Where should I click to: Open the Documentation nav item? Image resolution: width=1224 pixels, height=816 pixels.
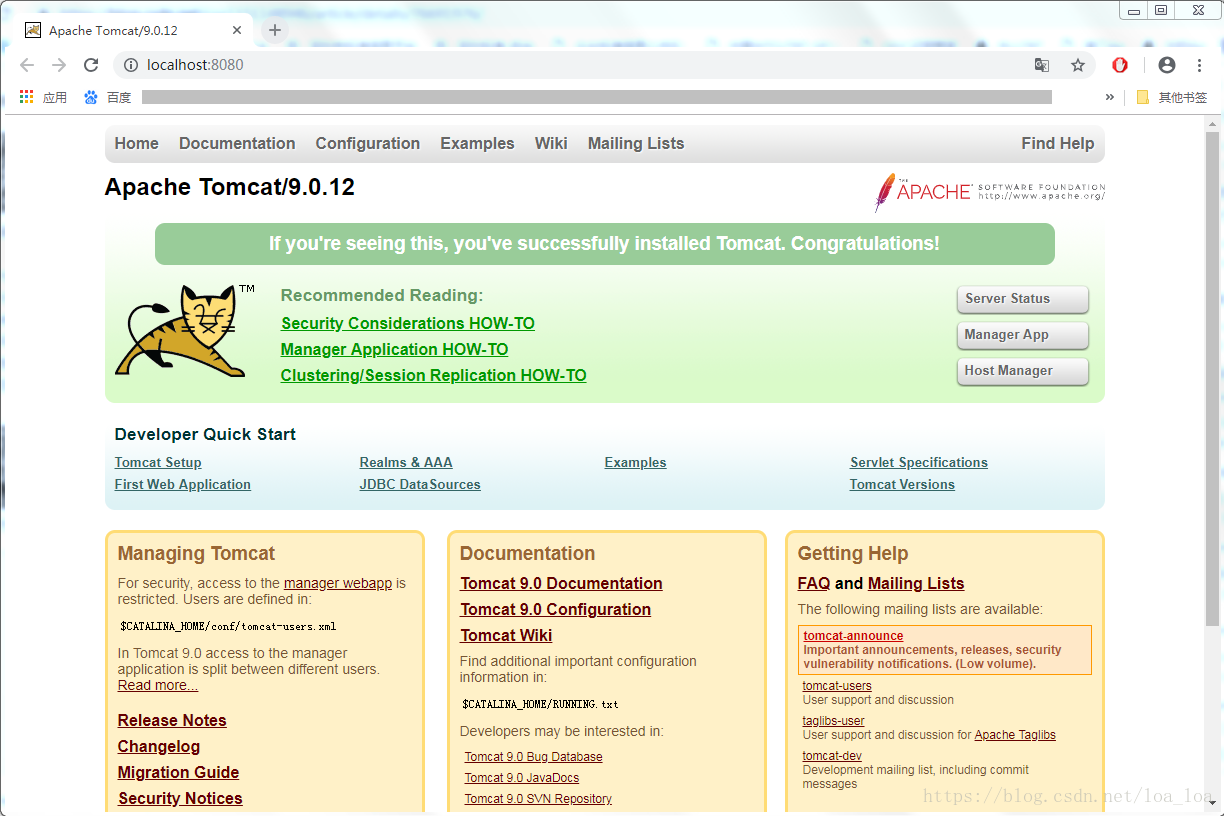click(237, 143)
